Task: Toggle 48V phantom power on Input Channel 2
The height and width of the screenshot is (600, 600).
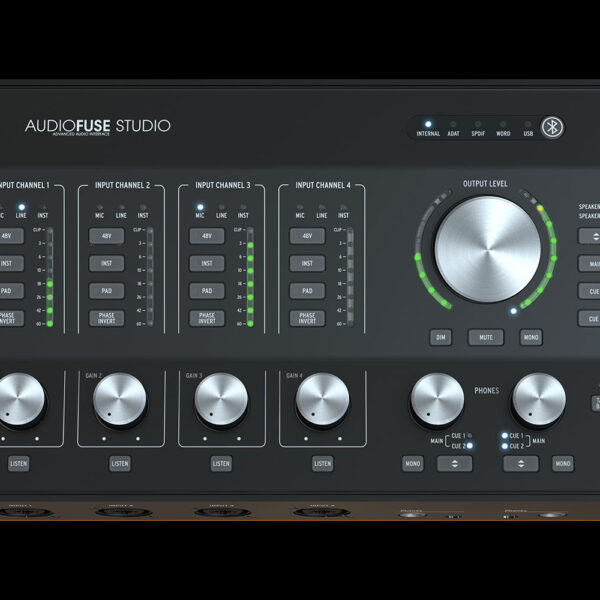Action: coord(107,236)
